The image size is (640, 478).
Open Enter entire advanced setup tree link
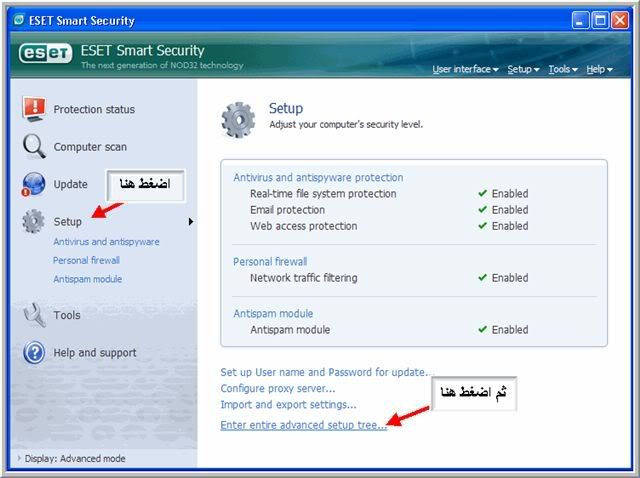point(303,425)
